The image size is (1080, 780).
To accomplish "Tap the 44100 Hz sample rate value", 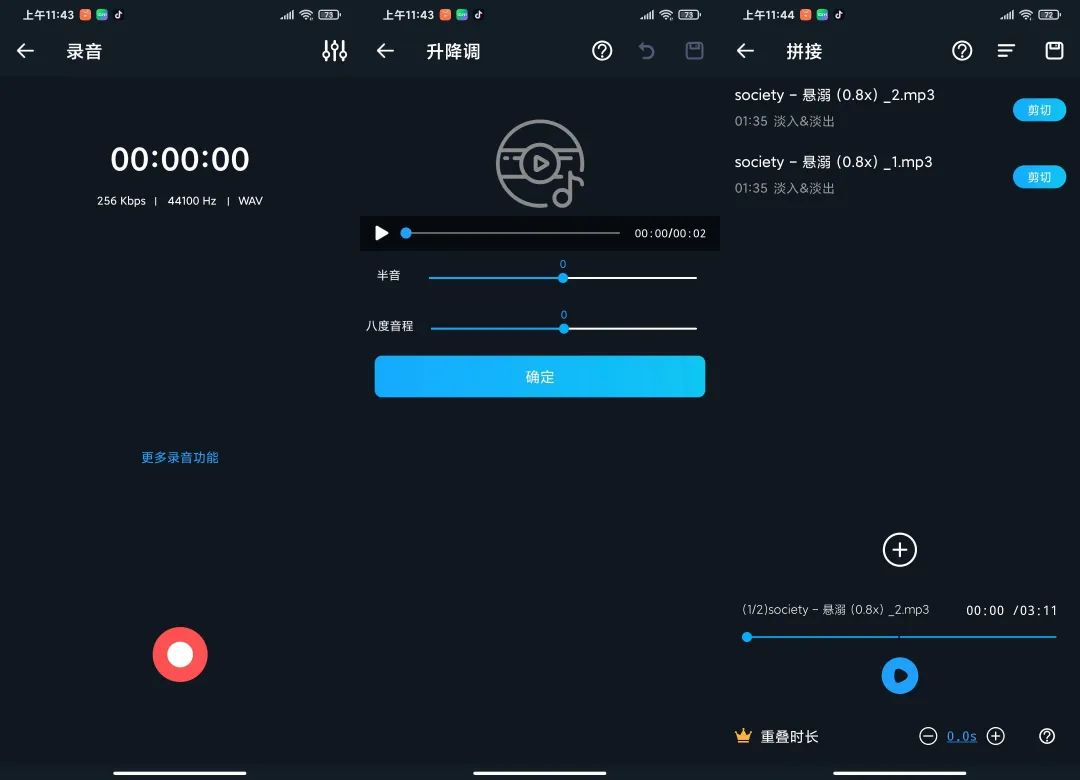I will 192,201.
